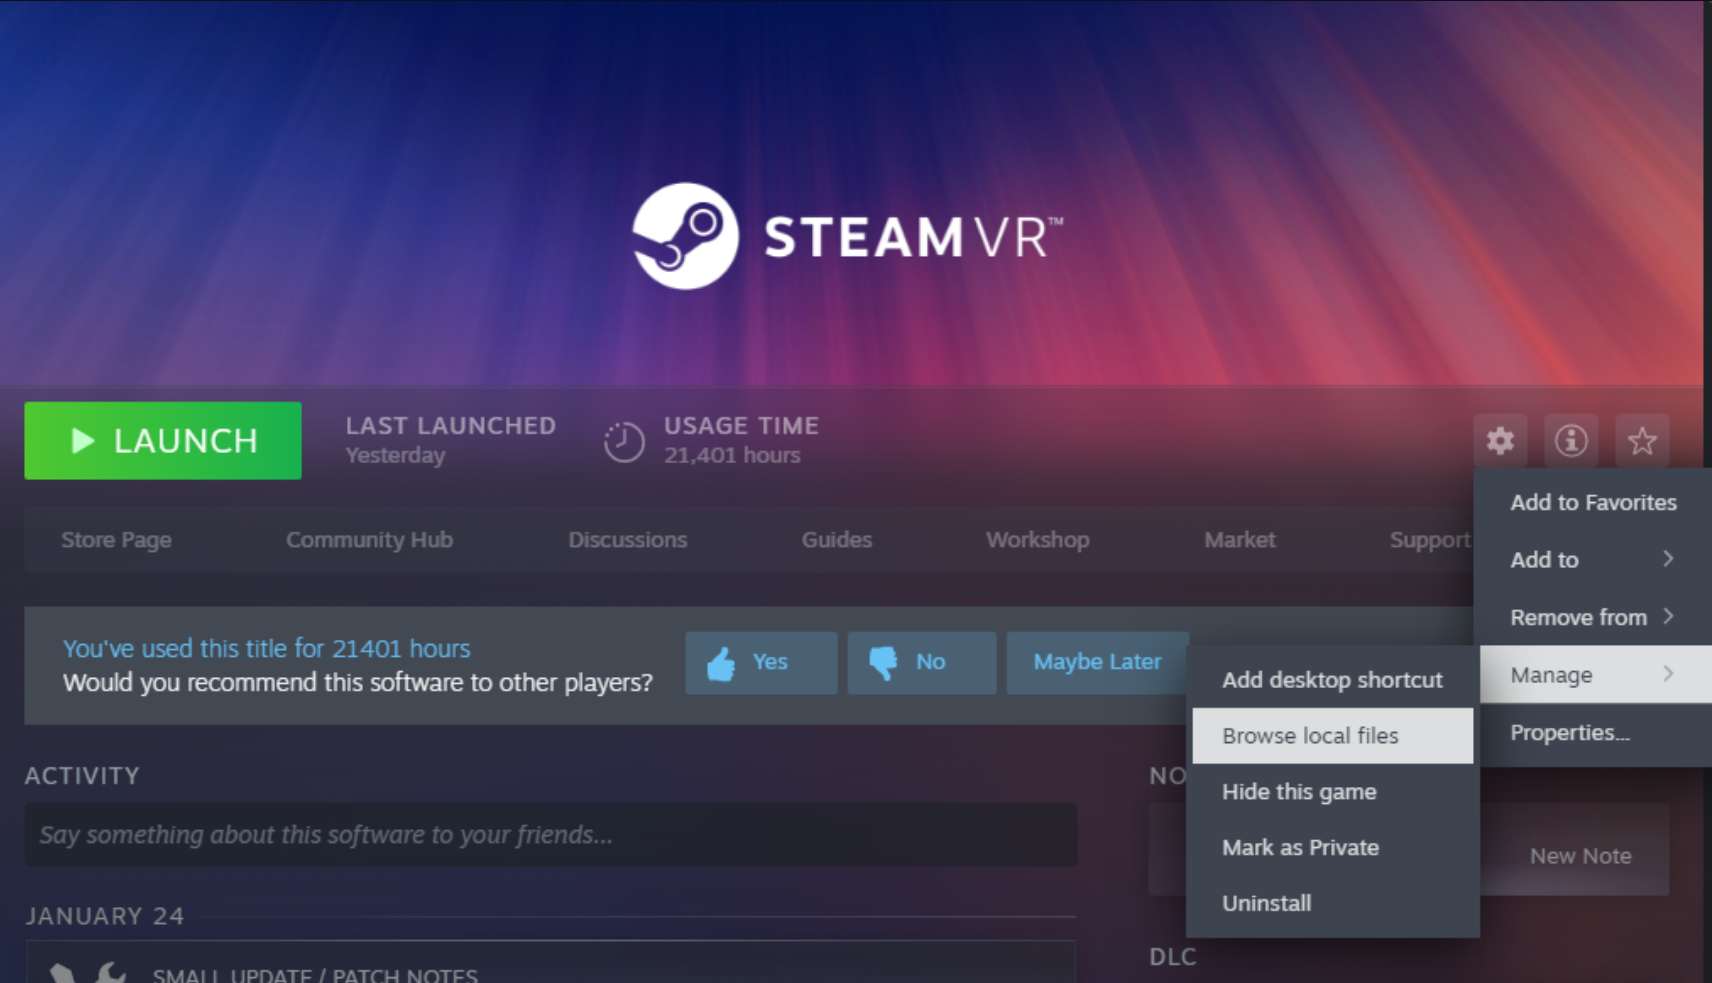
Task: Choose Mark as Private
Action: click(1332, 848)
